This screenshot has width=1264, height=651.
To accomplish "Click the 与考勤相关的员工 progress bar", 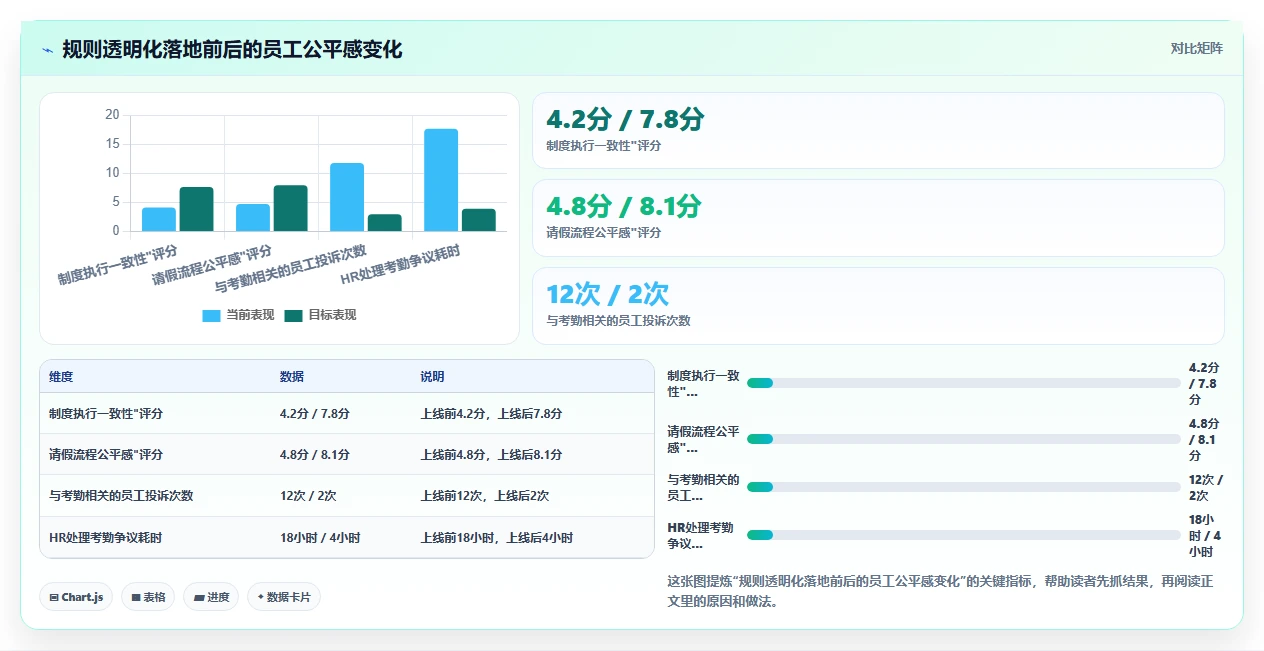I will tap(964, 487).
